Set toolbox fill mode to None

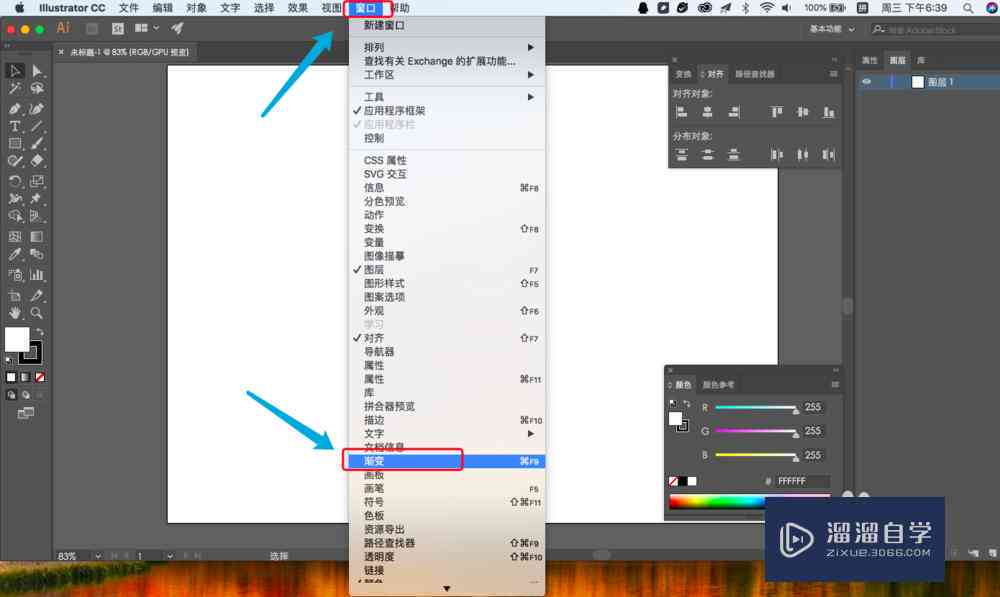coord(40,378)
